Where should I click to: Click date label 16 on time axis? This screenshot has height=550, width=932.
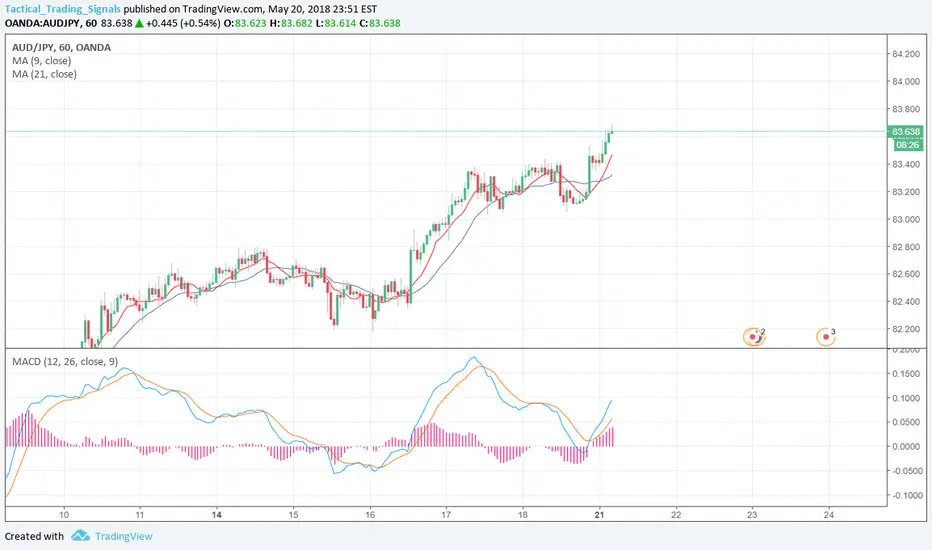[x=370, y=515]
